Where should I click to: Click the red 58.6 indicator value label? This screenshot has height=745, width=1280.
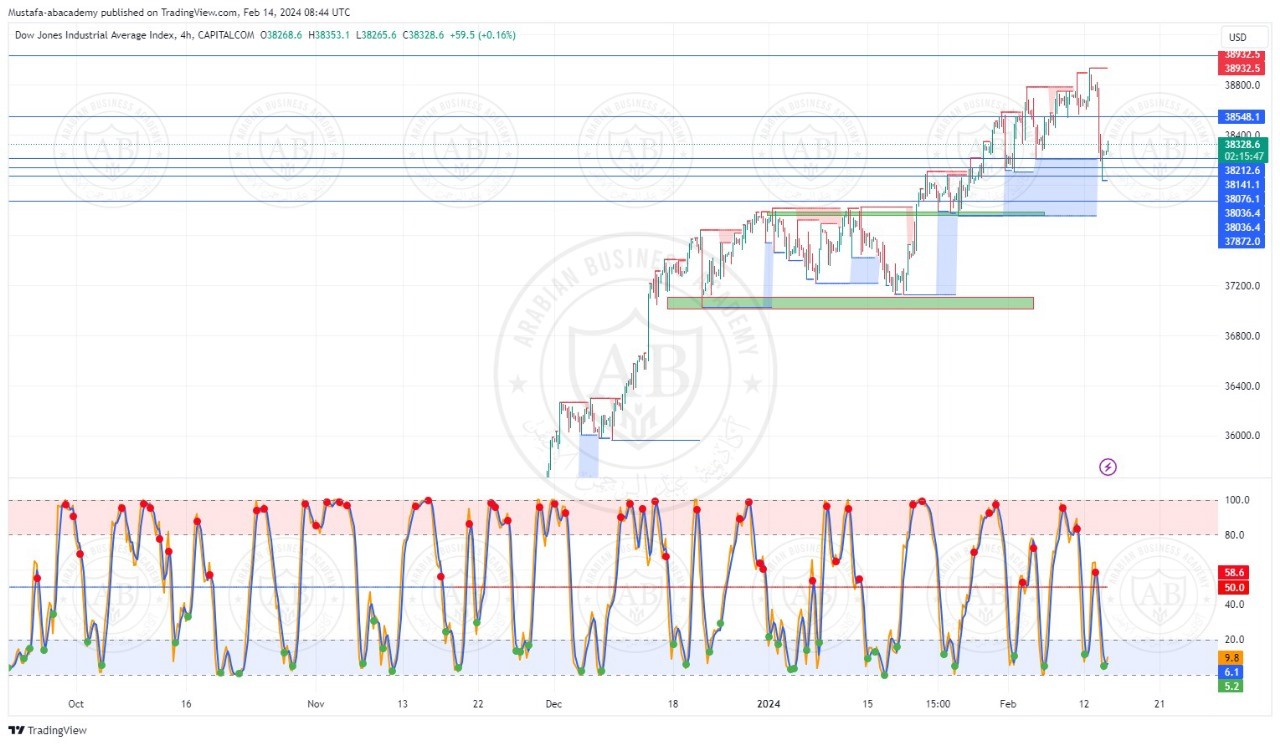pyautogui.click(x=1233, y=572)
